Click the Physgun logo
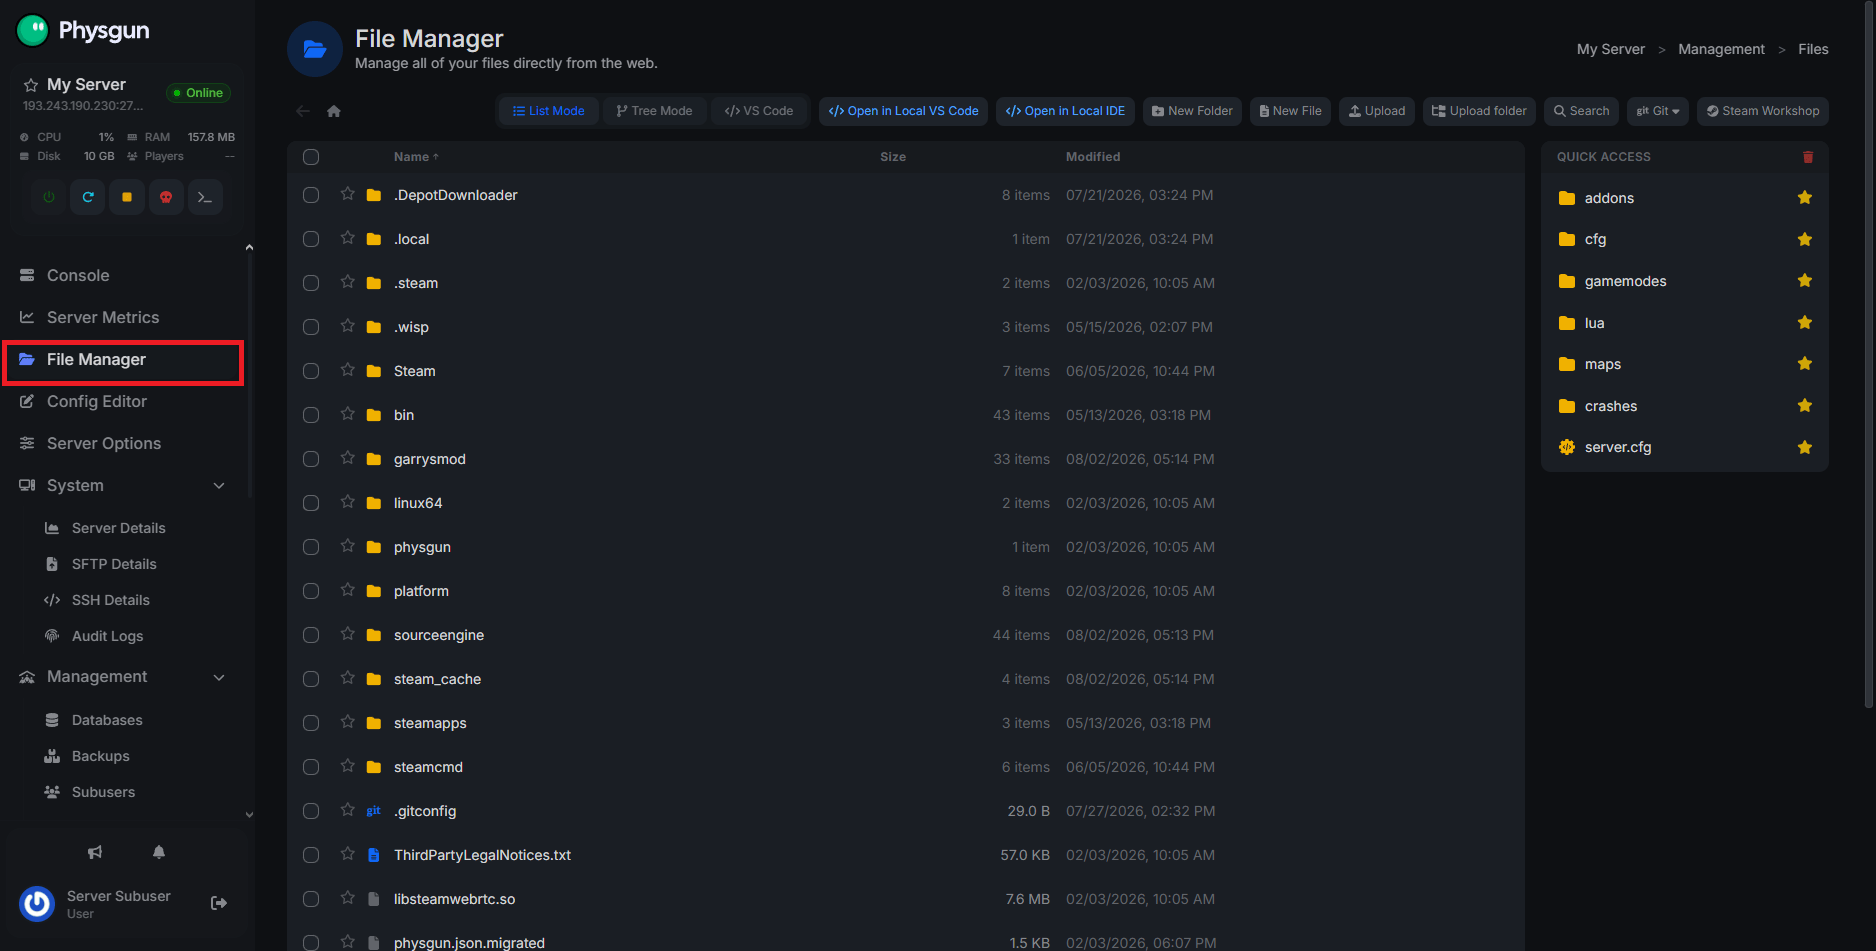 click(83, 31)
